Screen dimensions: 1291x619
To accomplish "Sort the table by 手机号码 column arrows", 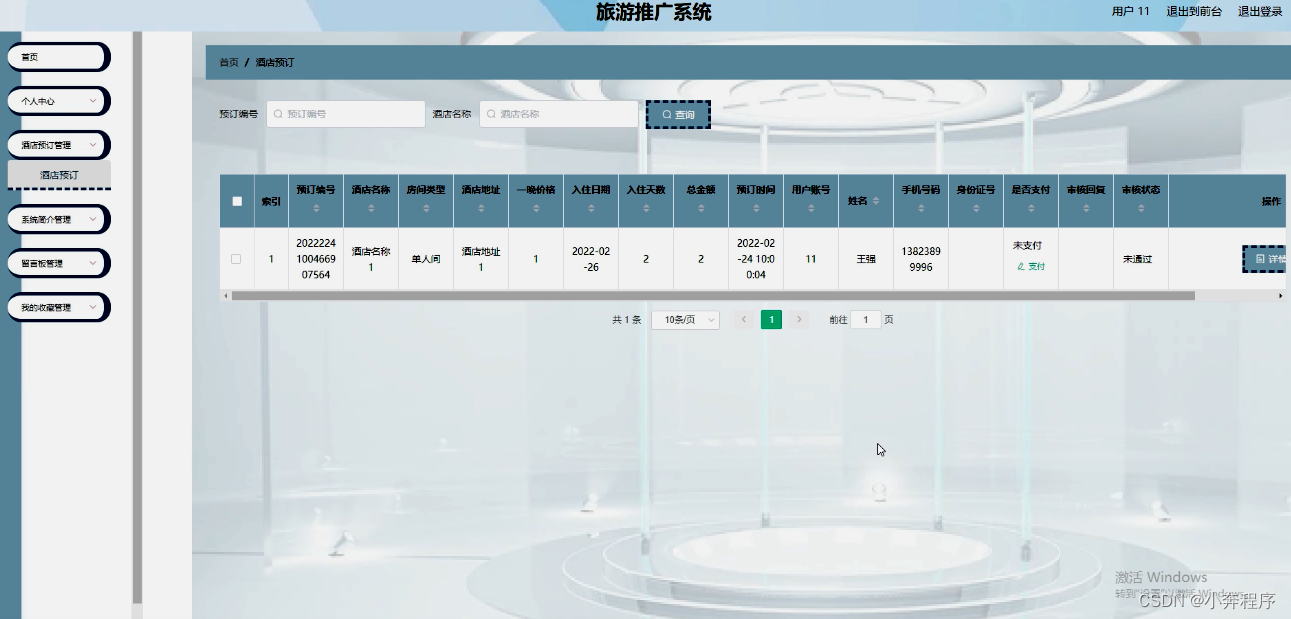I will point(921,208).
